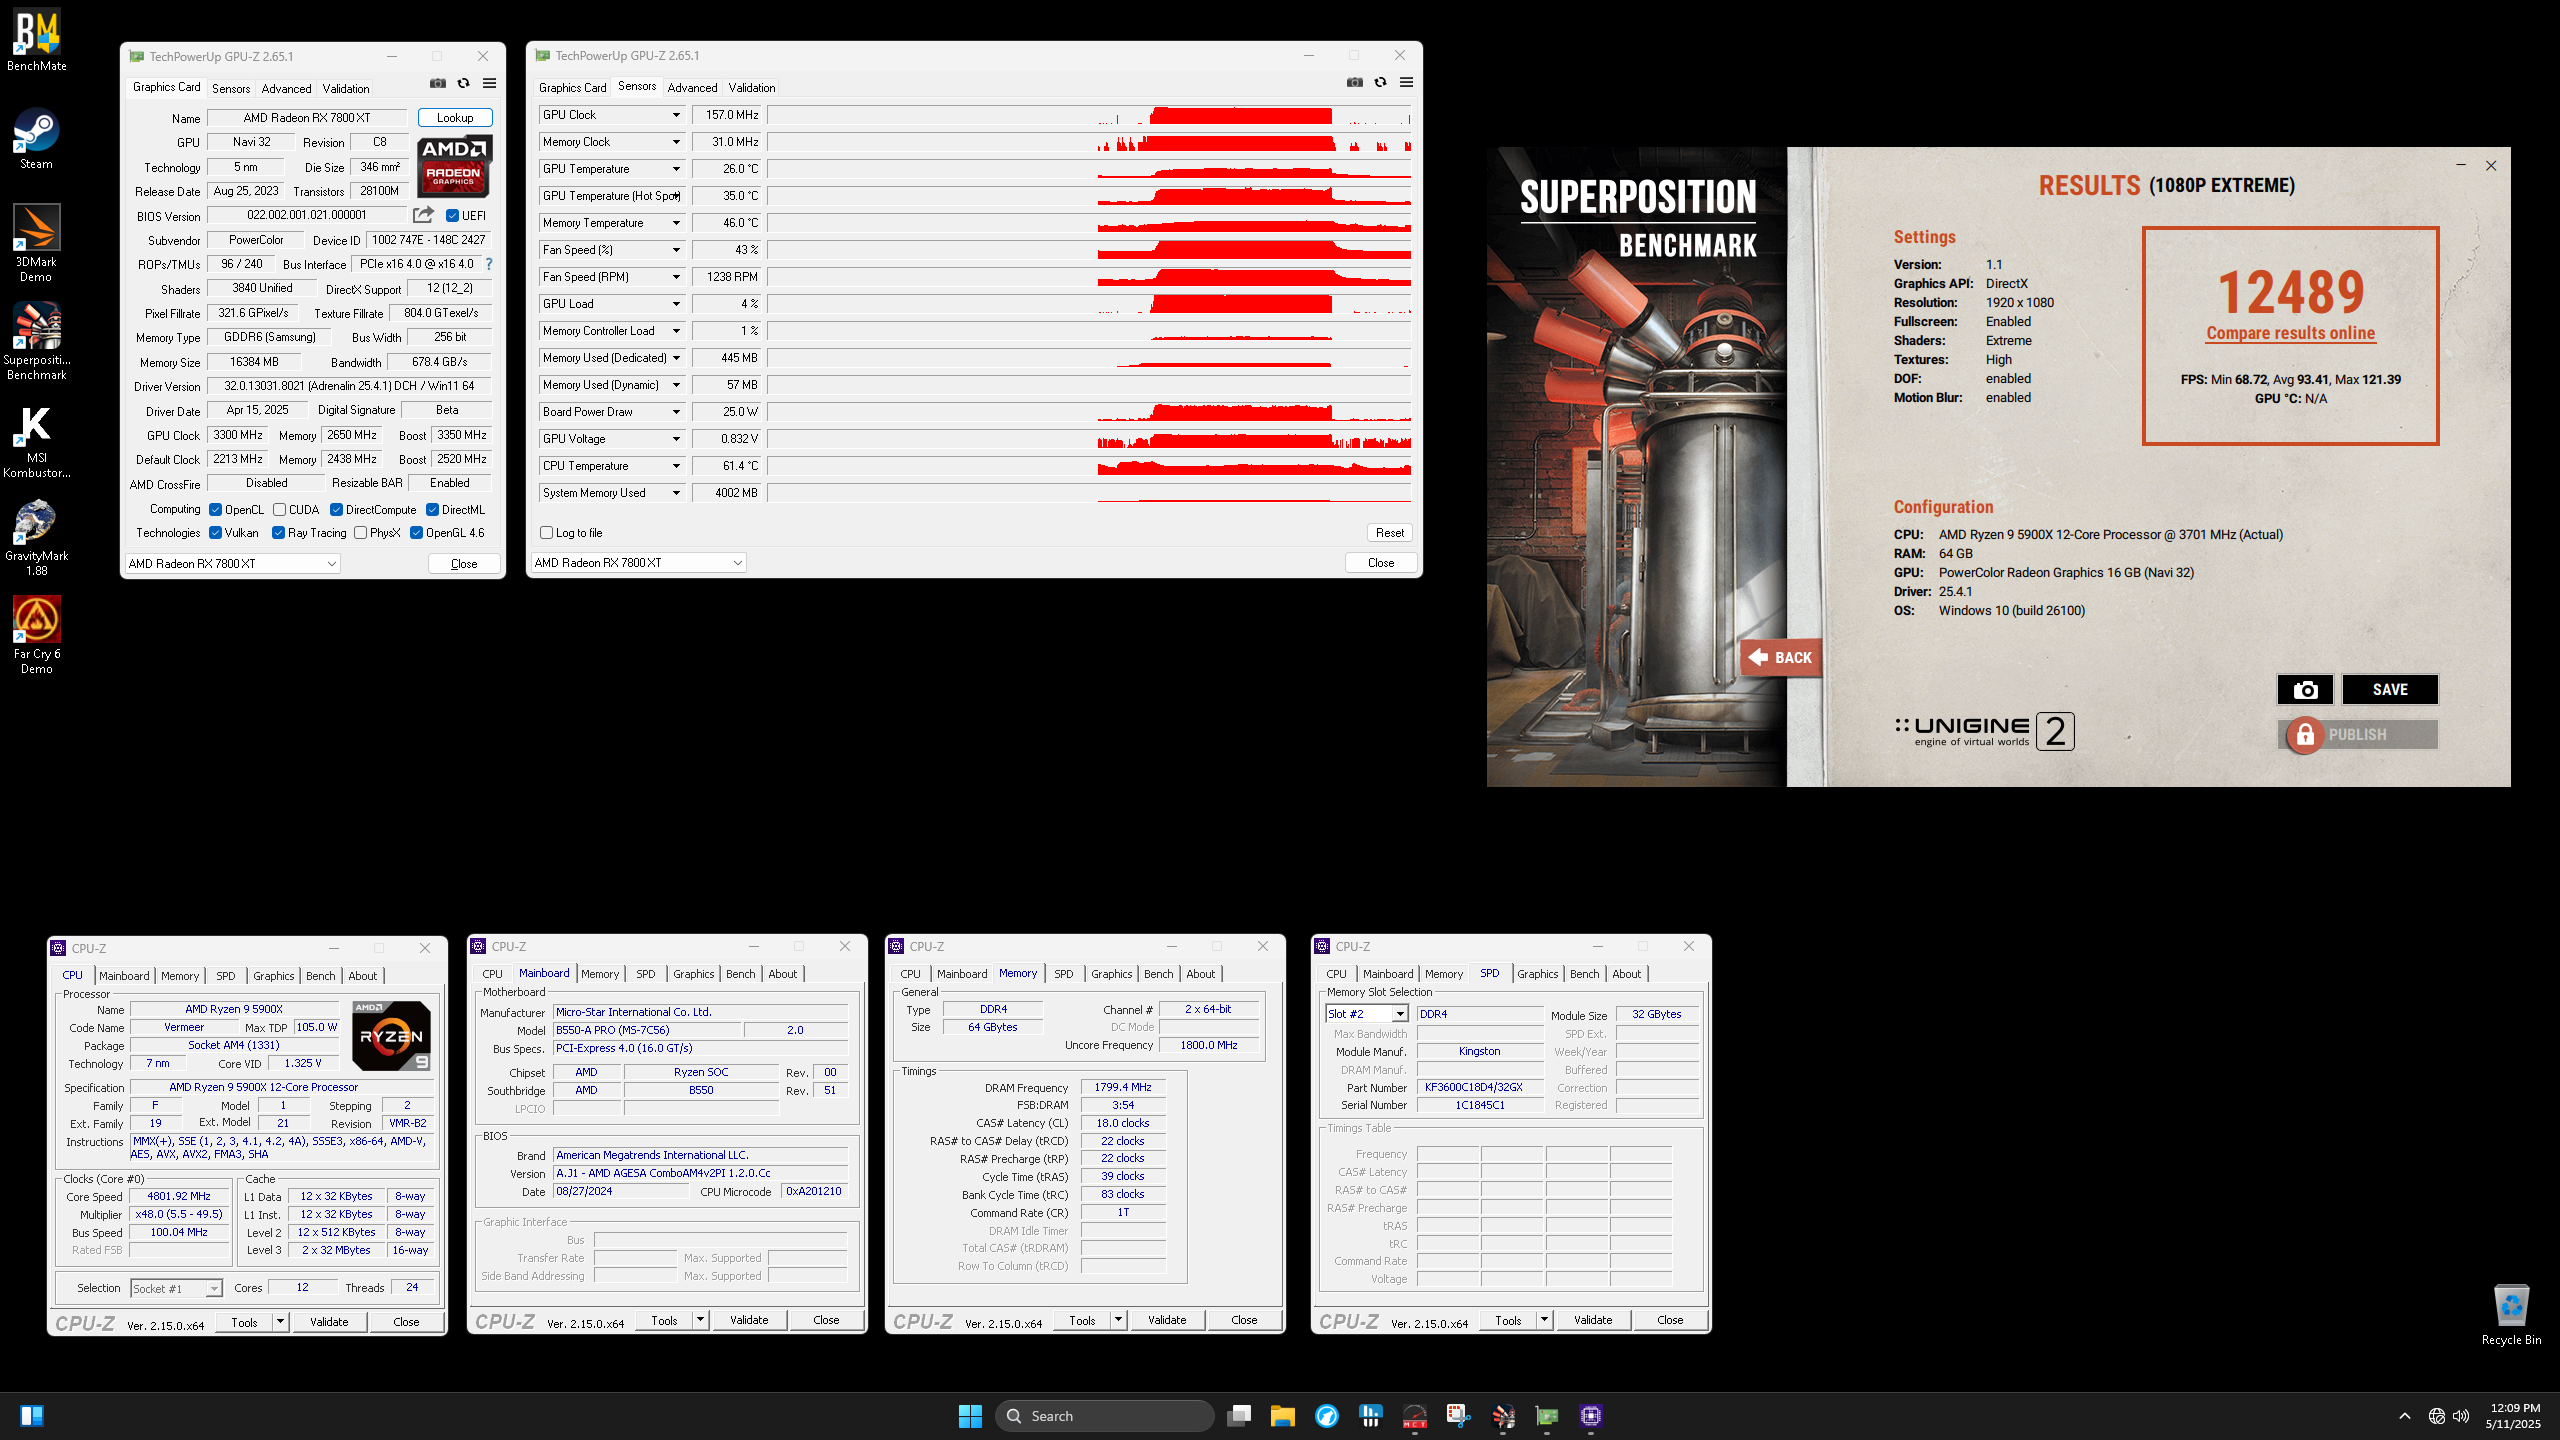This screenshot has width=2560, height=1440.
Task: Open the BenchMate desktop shortcut
Action: [x=37, y=42]
